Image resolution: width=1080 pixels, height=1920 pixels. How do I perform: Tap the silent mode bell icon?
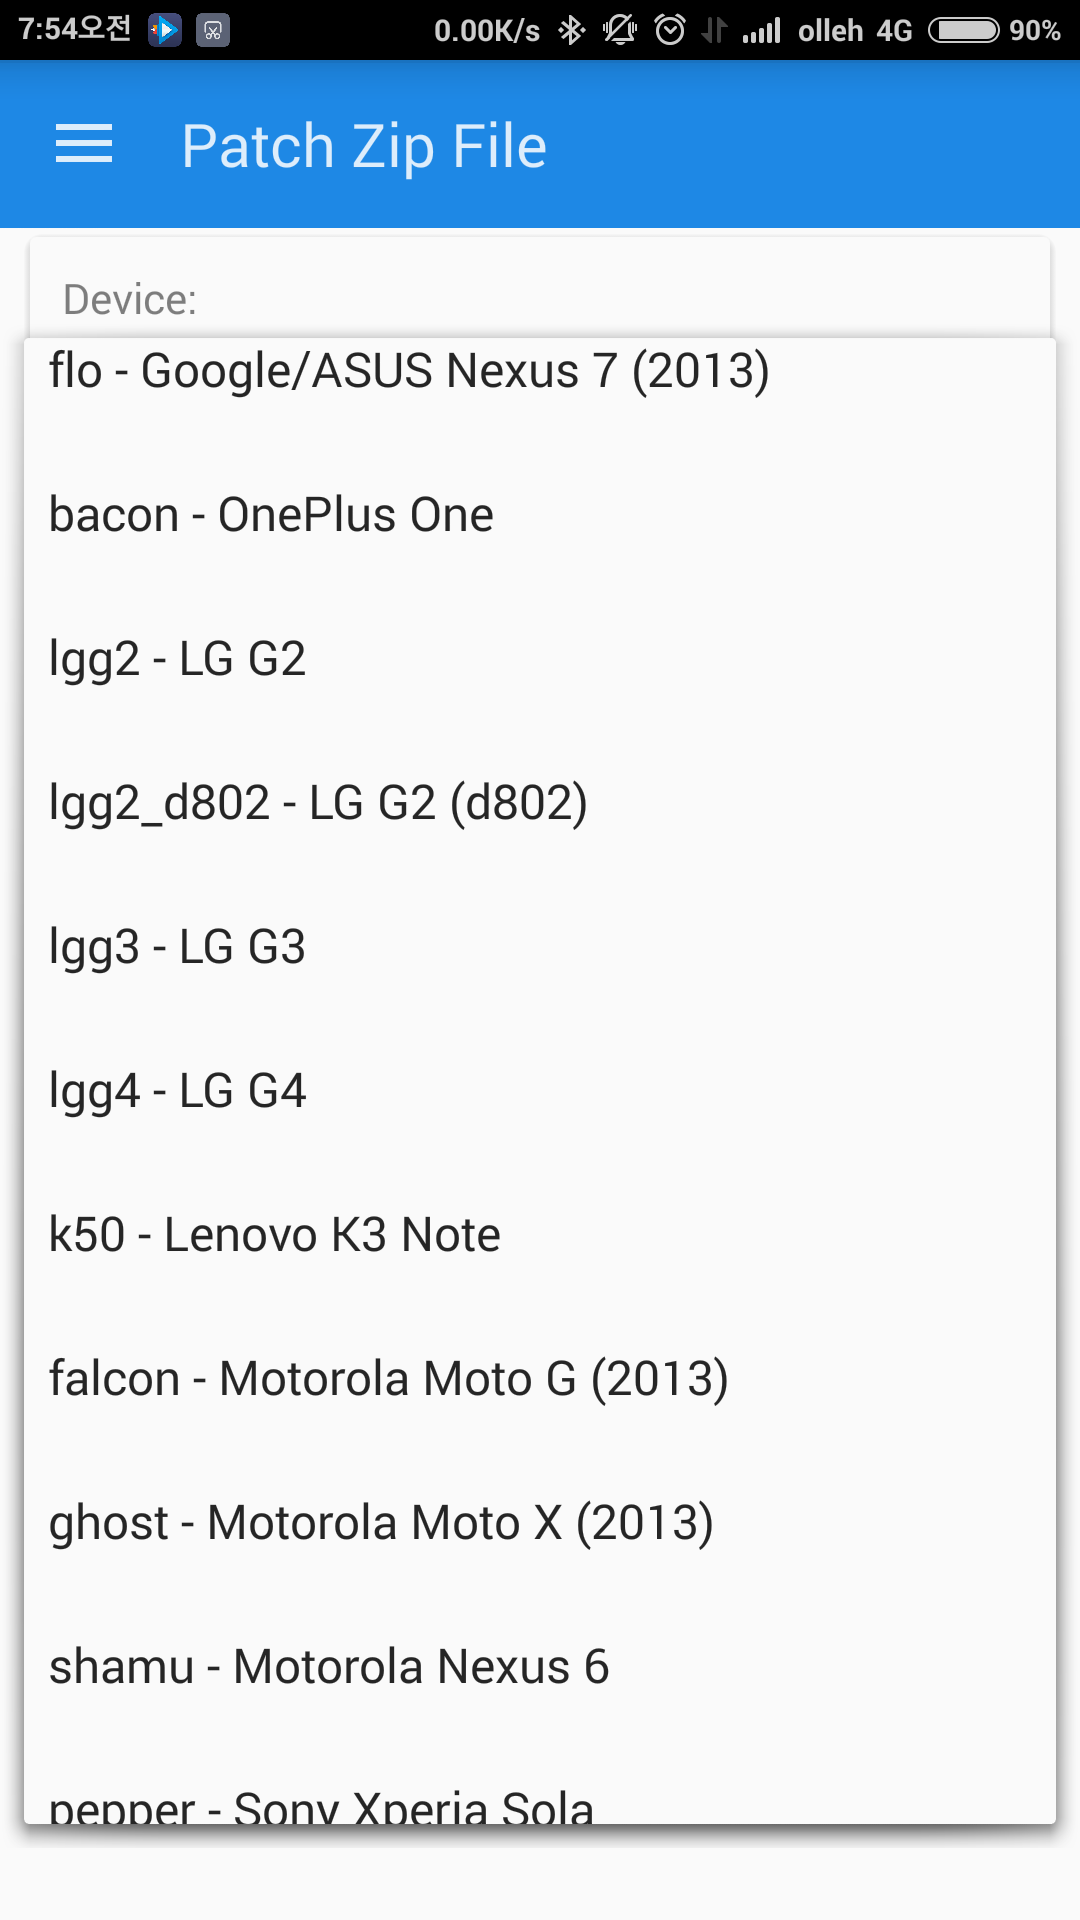[x=620, y=30]
